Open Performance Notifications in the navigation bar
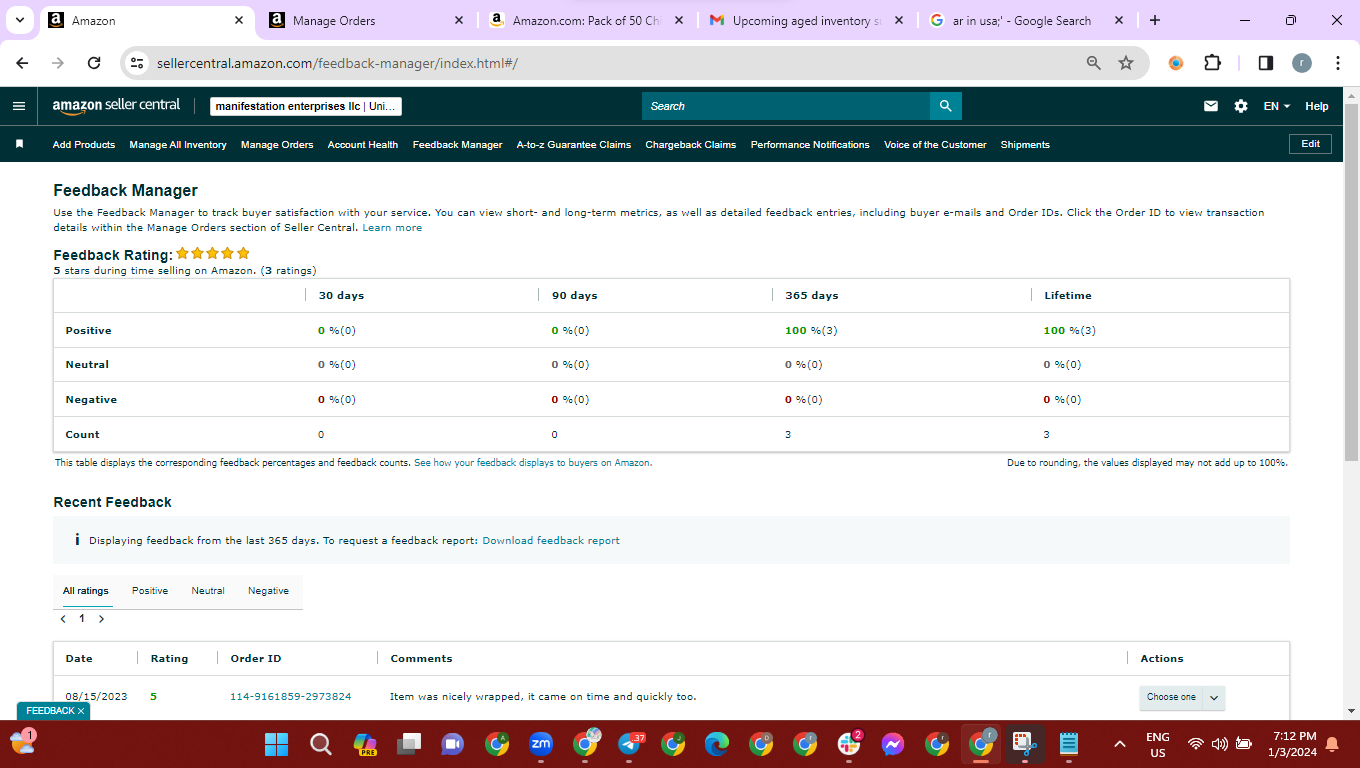 point(810,145)
